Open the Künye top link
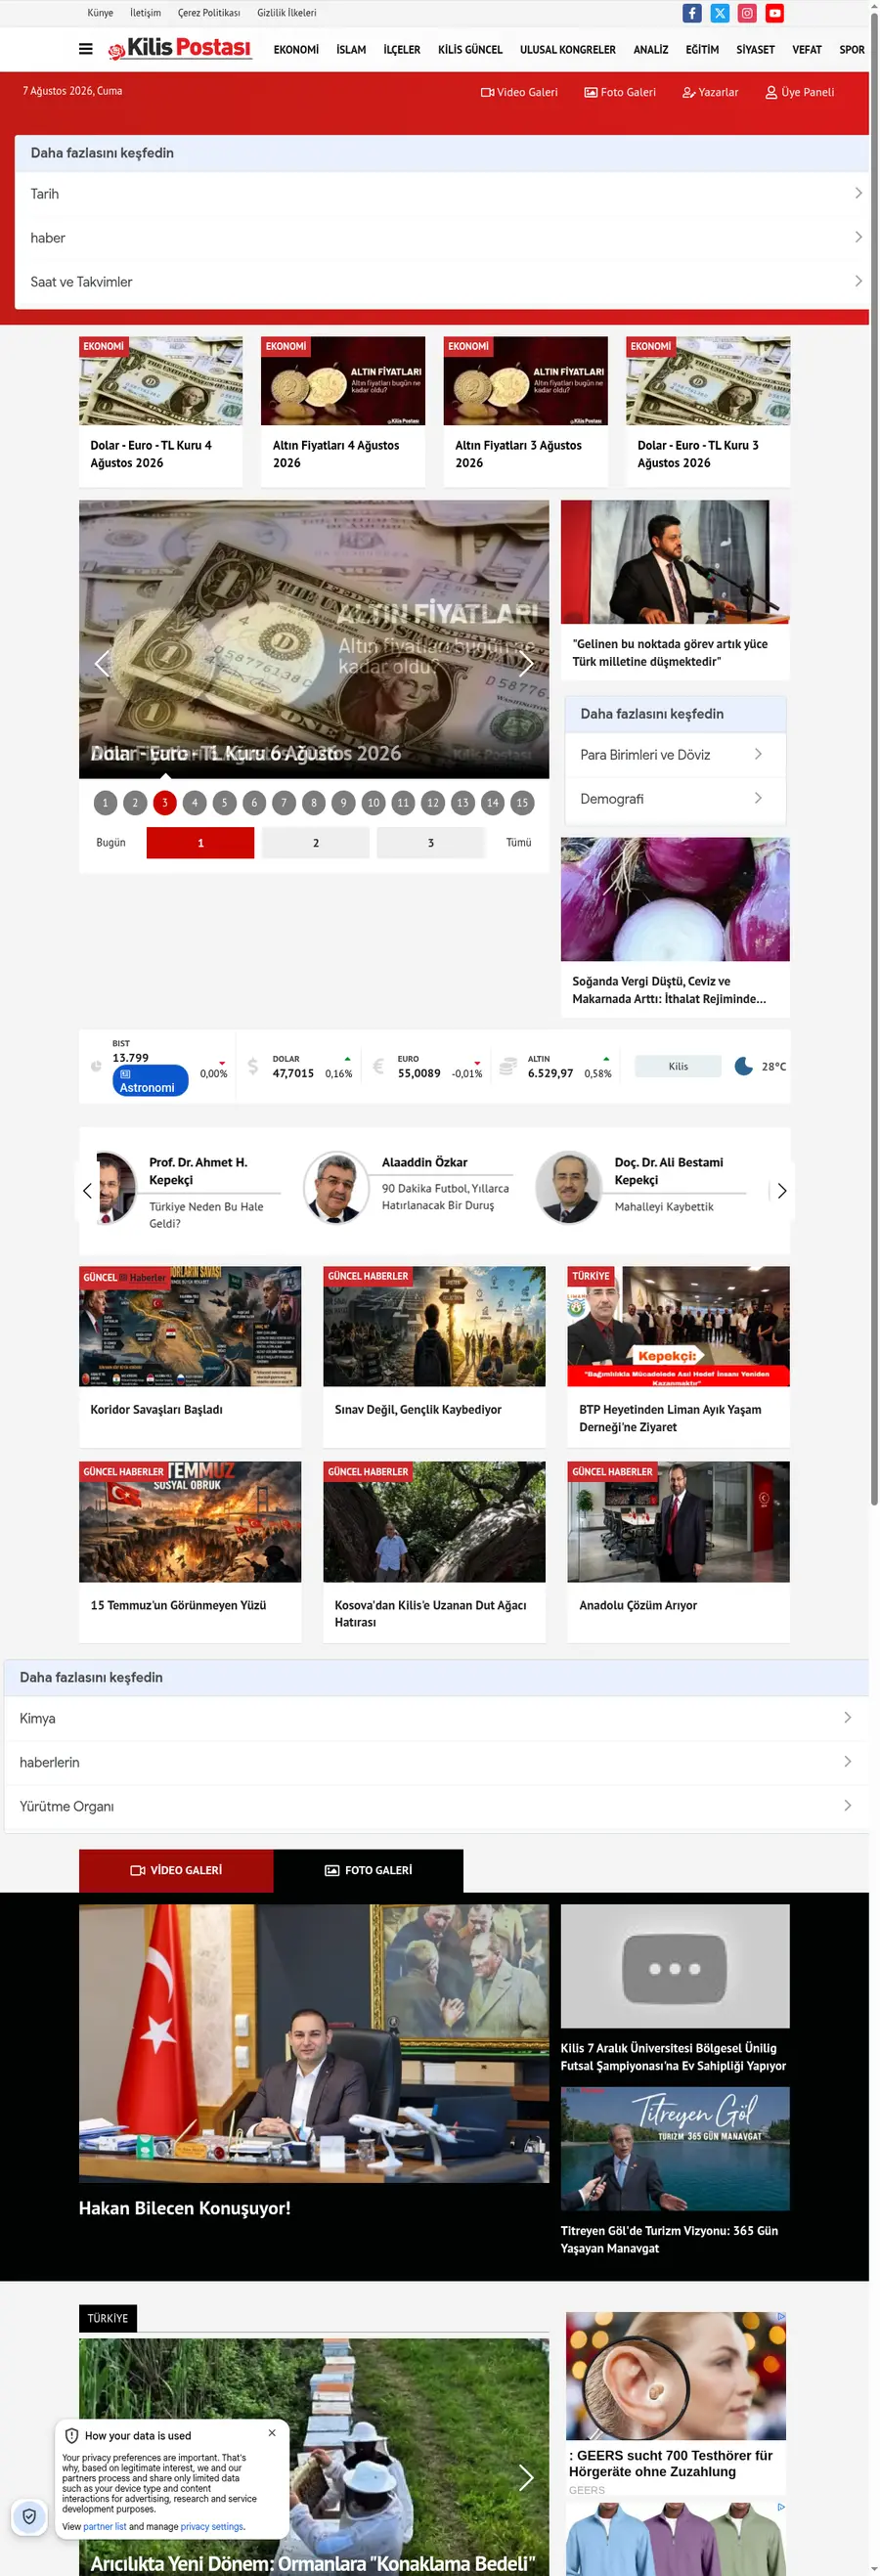 click(100, 13)
